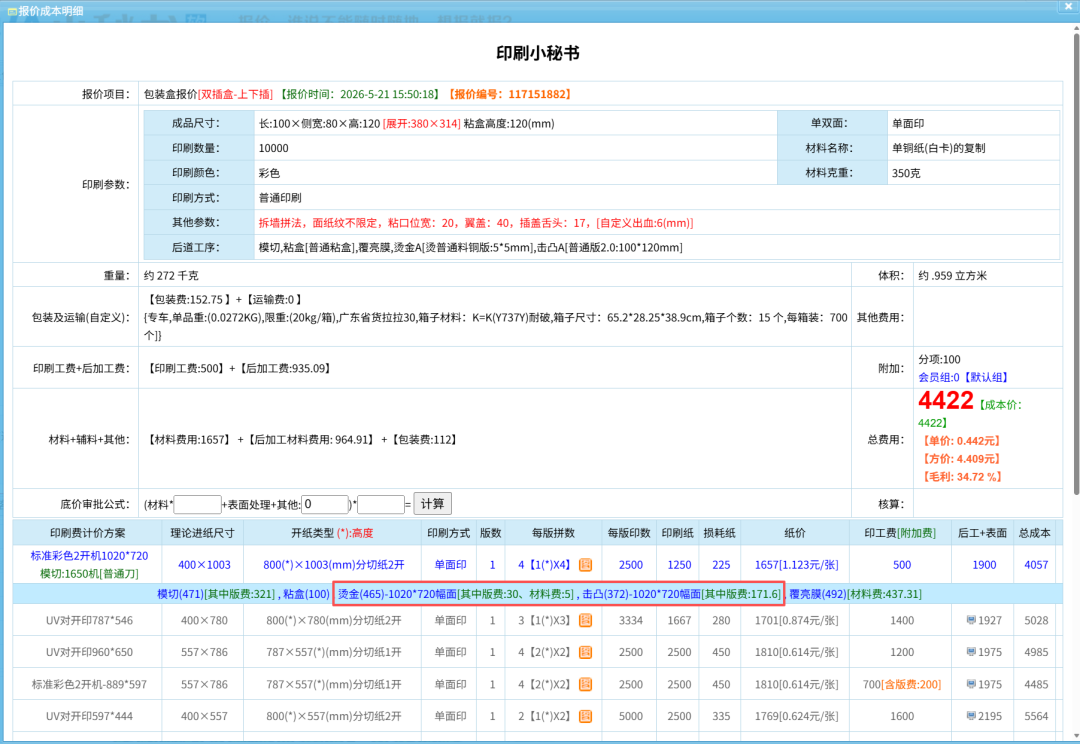This screenshot has width=1080, height=744.
Task: Click the 单铜纸(白卡)的复制 material name
Action: click(x=939, y=148)
